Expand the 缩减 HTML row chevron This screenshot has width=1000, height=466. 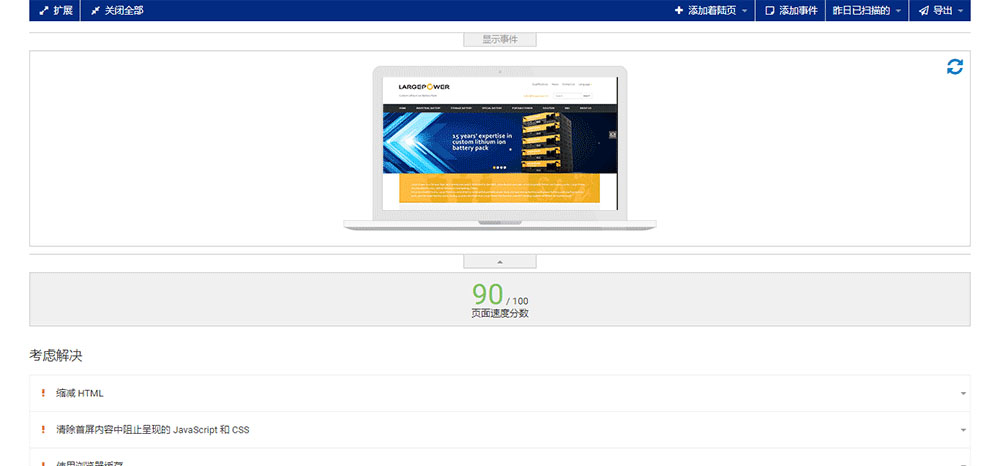click(x=963, y=394)
